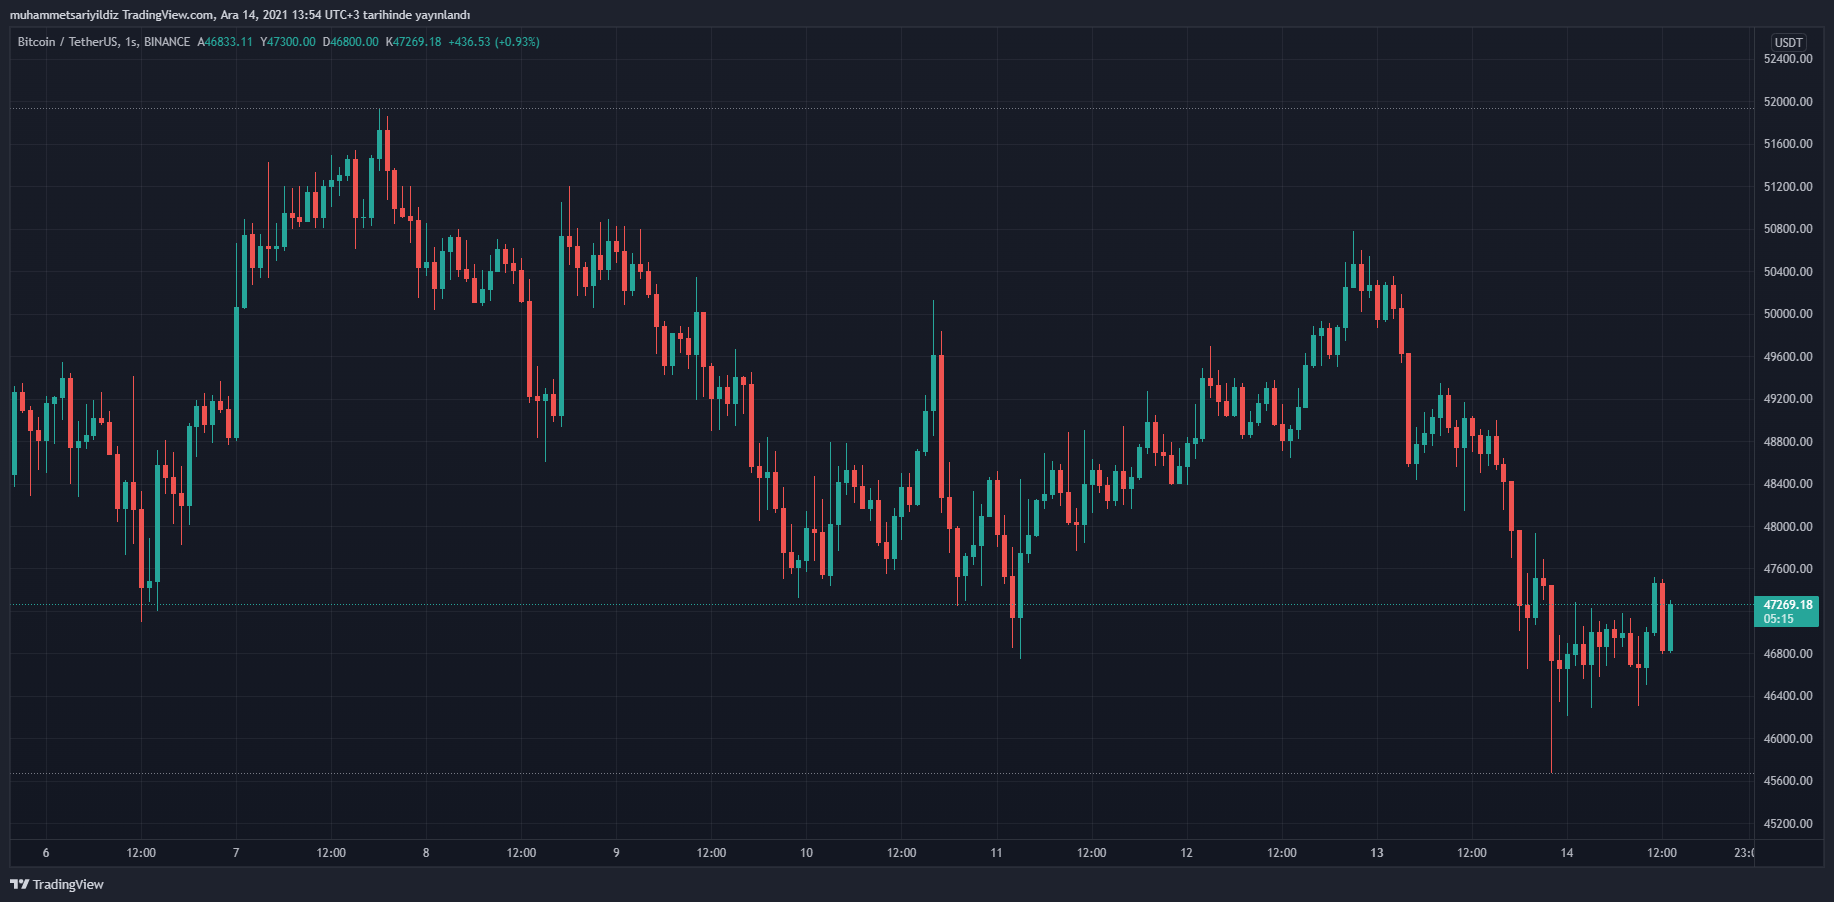Click date label 13 on time axis
The height and width of the screenshot is (902, 1834).
tap(1377, 853)
